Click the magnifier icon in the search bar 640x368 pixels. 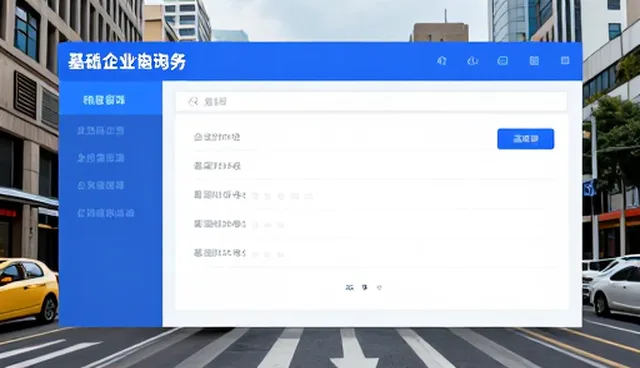(193, 102)
